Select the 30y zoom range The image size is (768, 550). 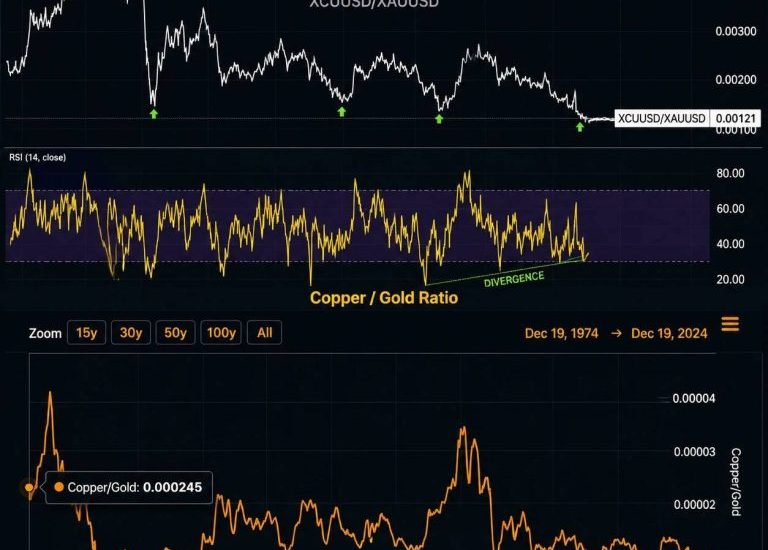click(131, 333)
